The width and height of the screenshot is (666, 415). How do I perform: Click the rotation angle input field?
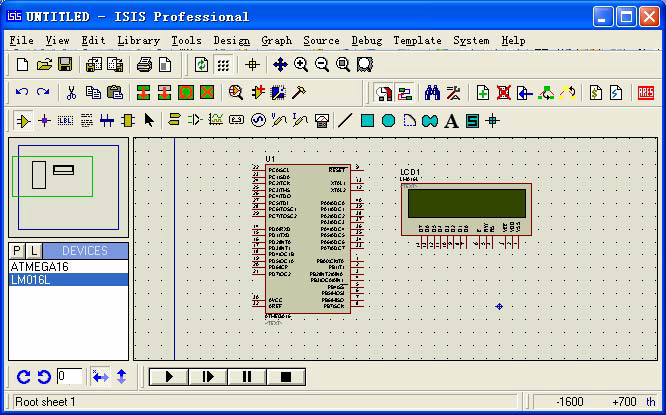coord(69,377)
